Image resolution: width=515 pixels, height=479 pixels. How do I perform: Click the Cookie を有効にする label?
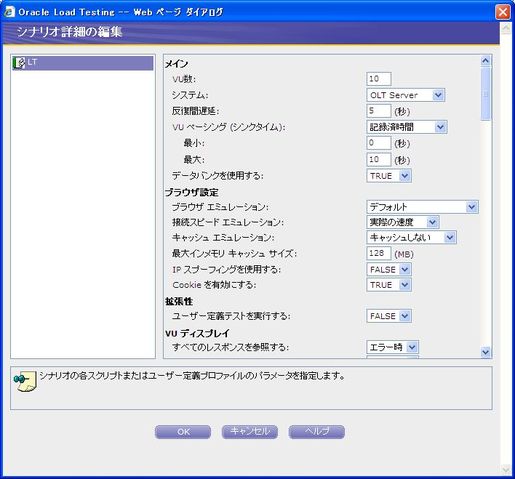214,285
